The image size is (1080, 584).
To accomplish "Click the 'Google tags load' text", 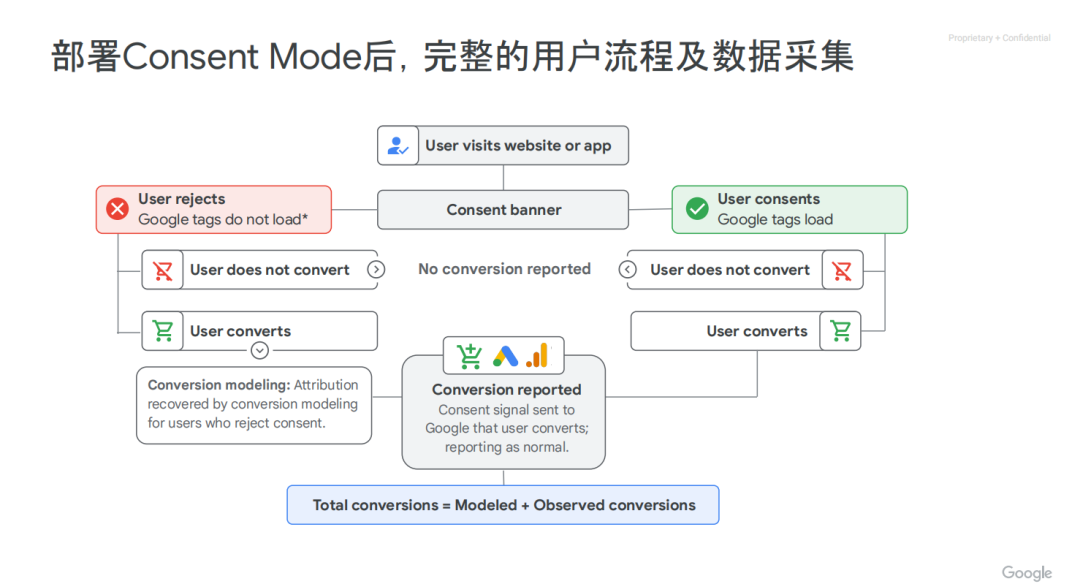I will click(775, 220).
